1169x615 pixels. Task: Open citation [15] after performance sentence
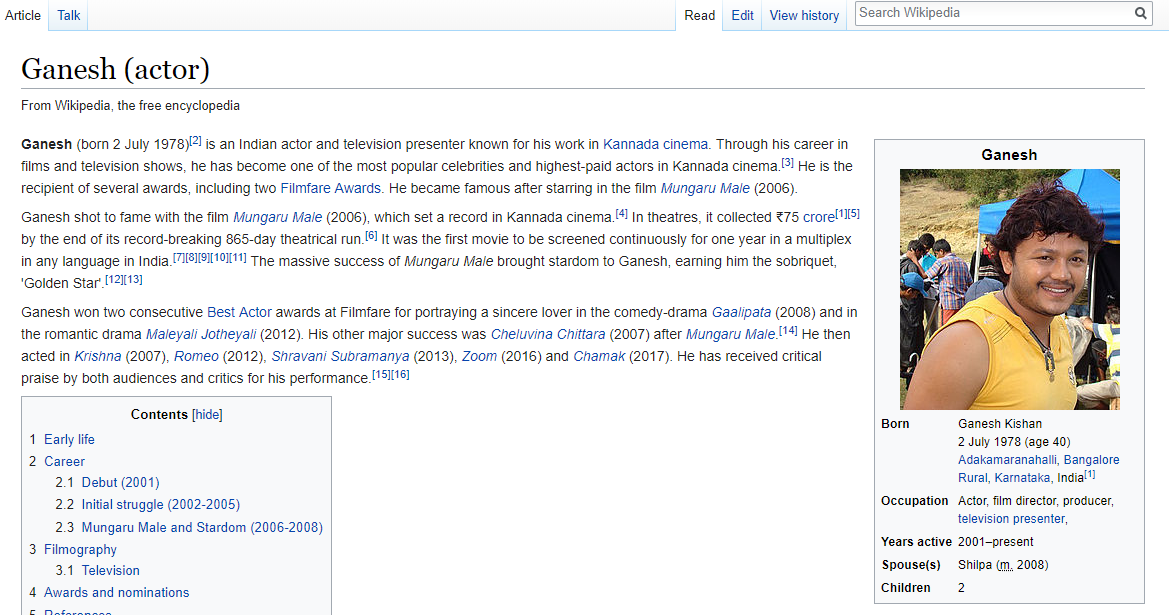pyautogui.click(x=381, y=374)
